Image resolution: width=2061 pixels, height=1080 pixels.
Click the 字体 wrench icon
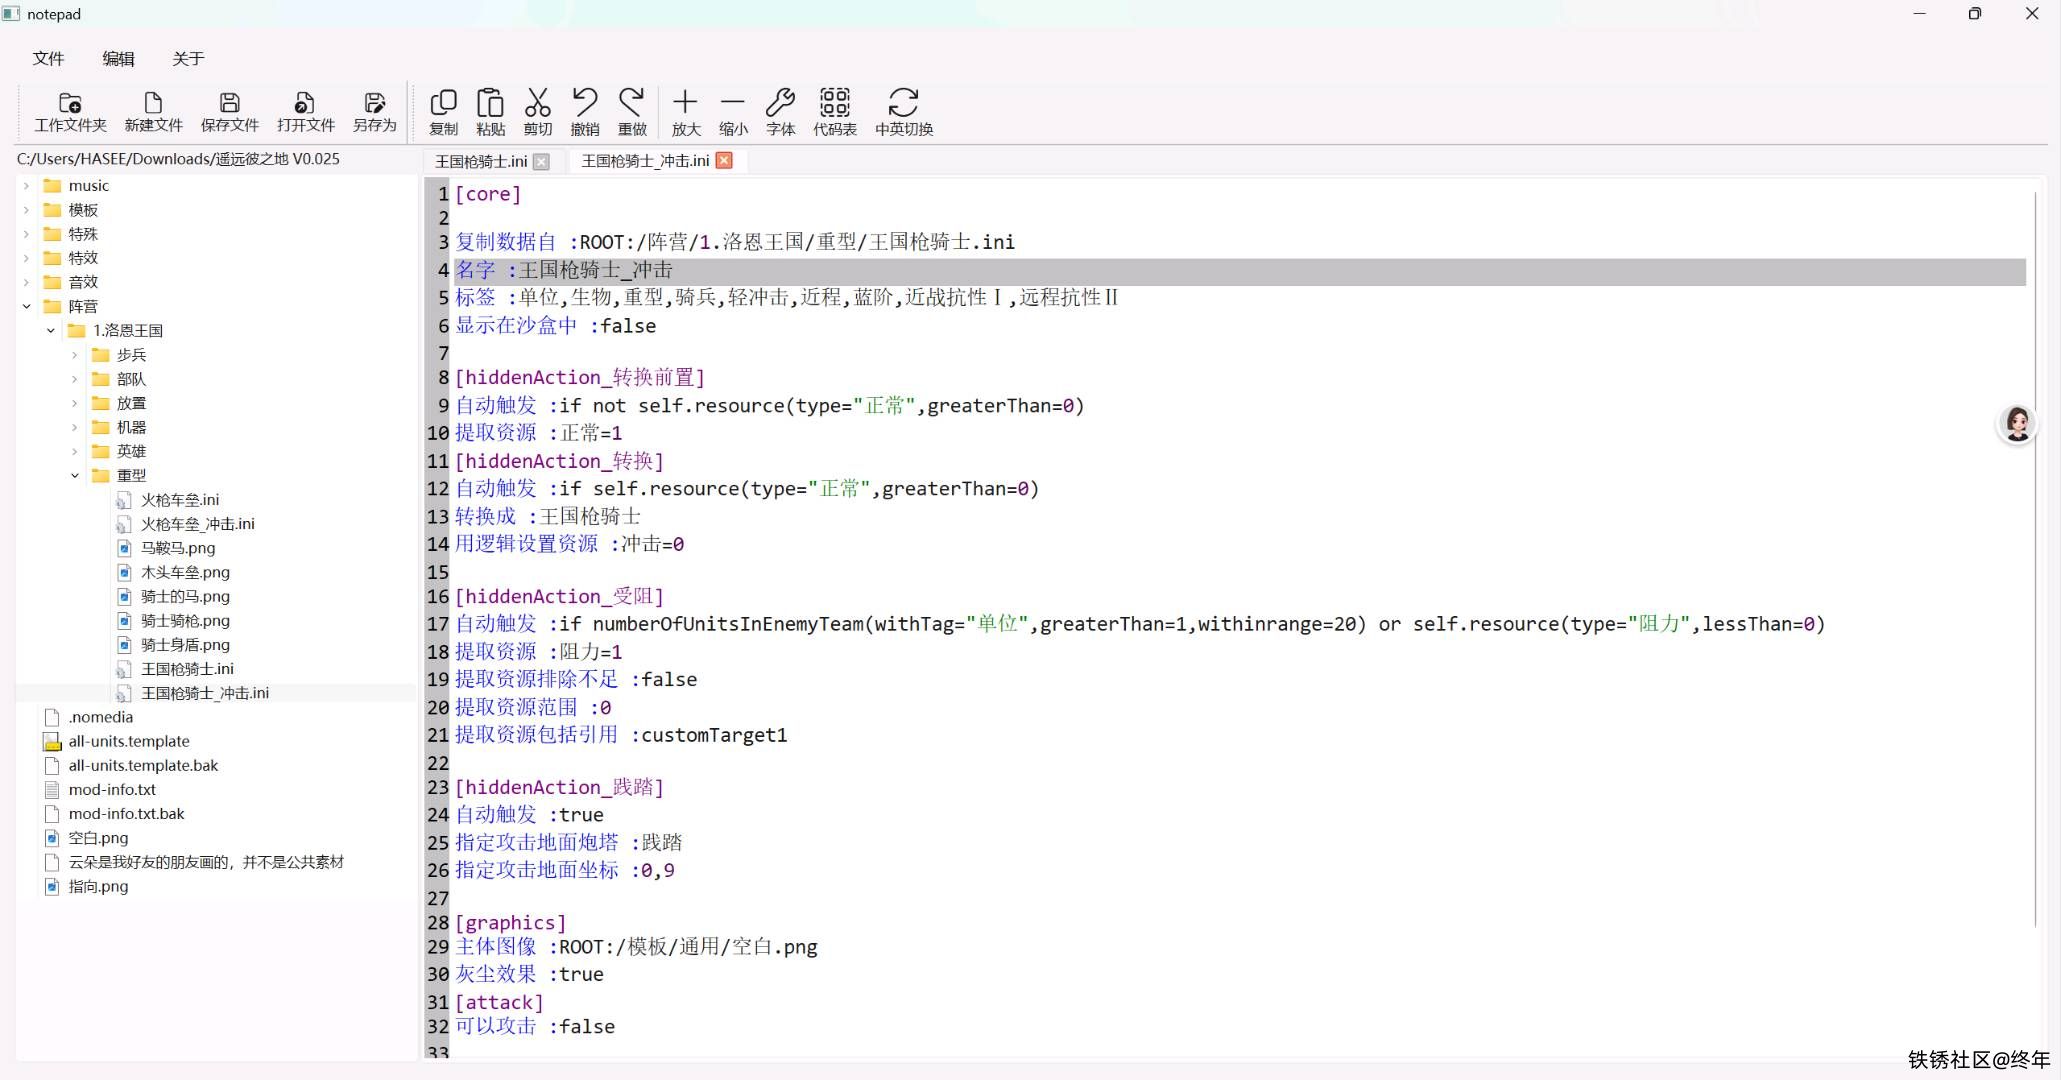(780, 102)
